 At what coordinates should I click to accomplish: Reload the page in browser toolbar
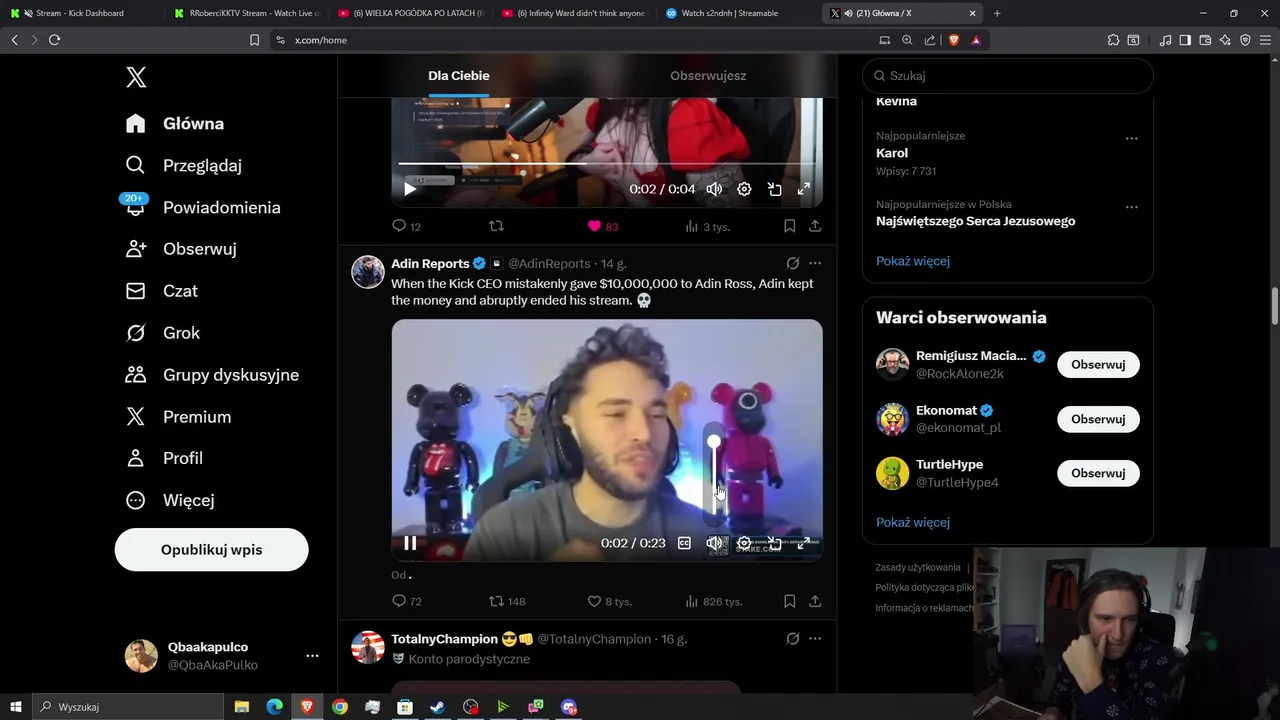(54, 40)
